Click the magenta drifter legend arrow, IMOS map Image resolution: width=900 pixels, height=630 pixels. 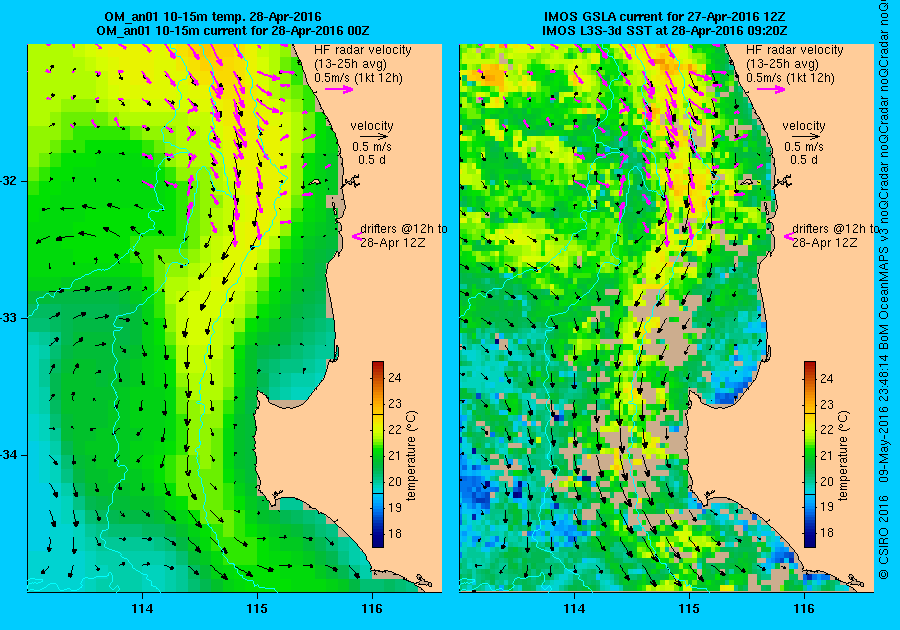[788, 235]
